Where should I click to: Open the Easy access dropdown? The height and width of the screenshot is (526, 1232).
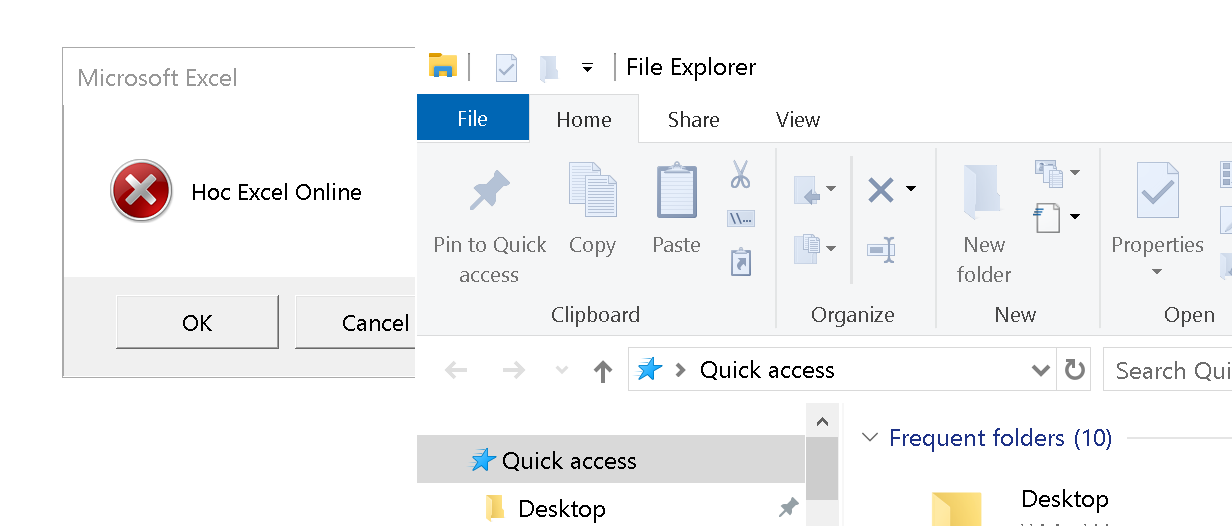pyautogui.click(x=1057, y=173)
